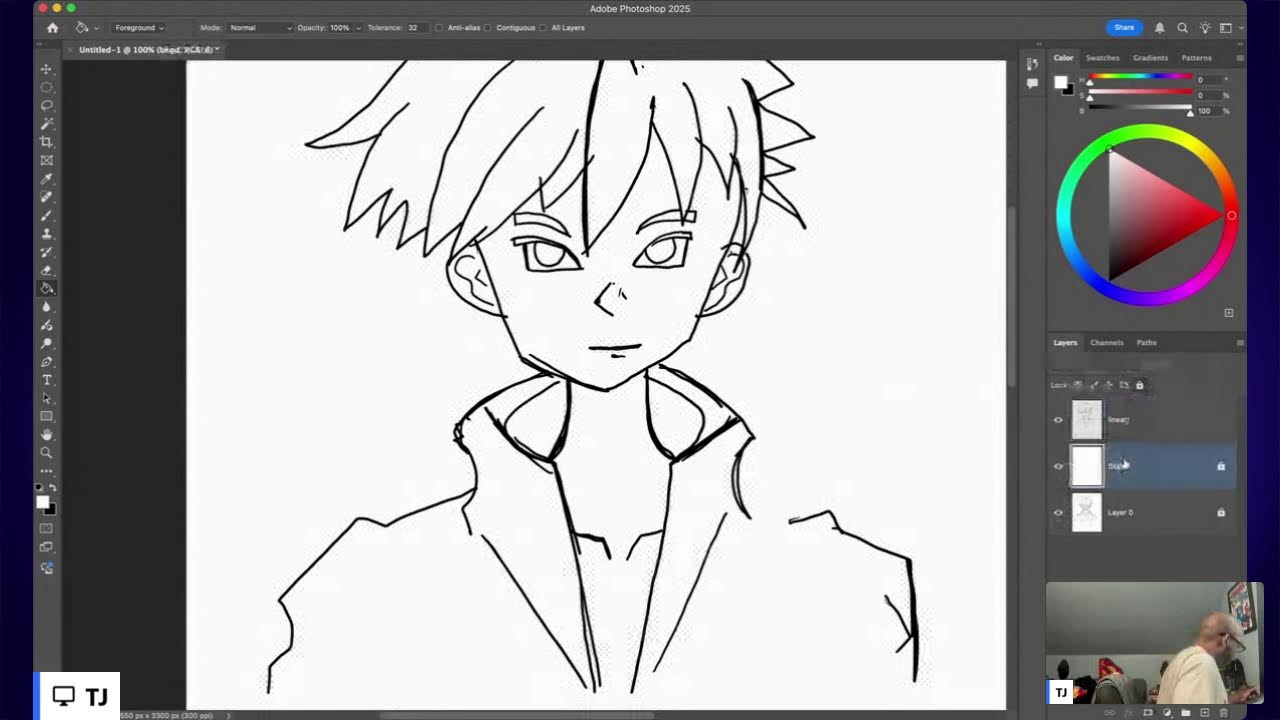The width and height of the screenshot is (1280, 720).
Task: Unlock Layer 0 with its lock icon
Action: click(x=1220, y=512)
